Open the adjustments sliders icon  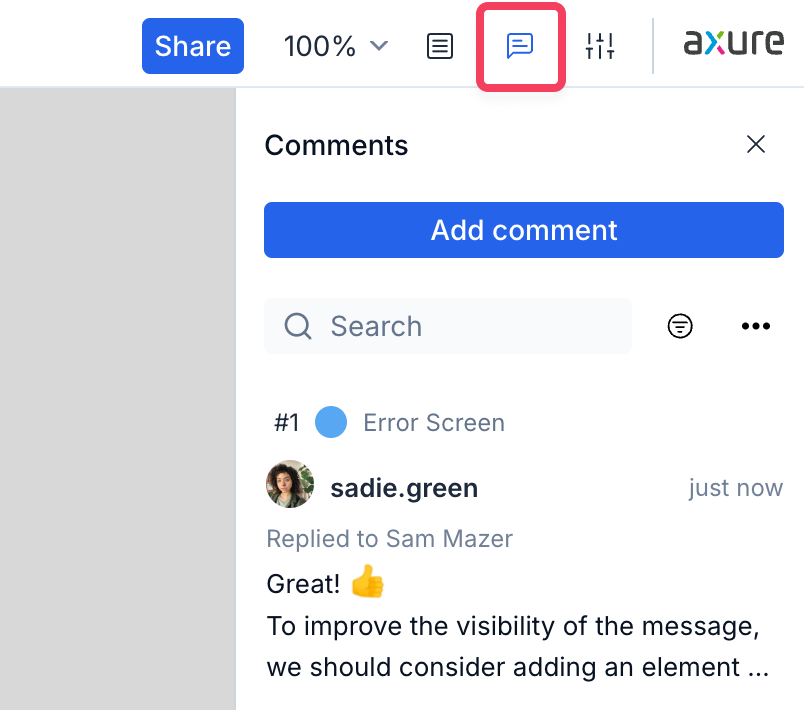[x=600, y=46]
